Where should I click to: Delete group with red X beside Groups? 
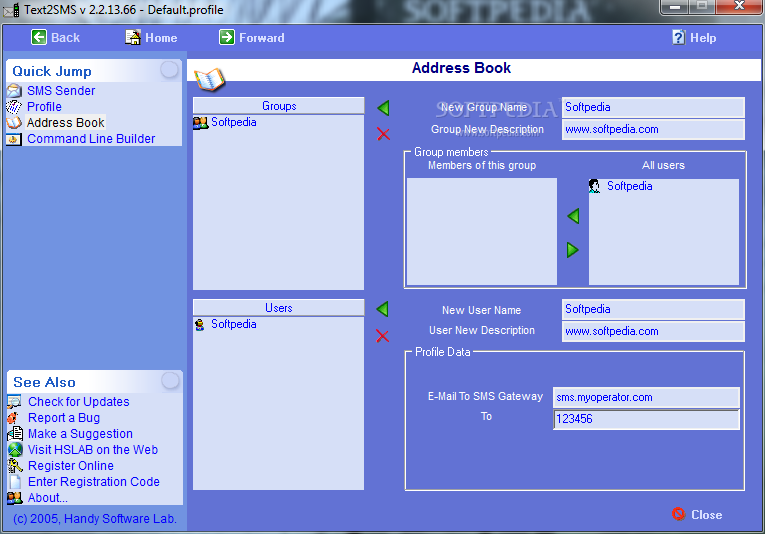pyautogui.click(x=383, y=134)
